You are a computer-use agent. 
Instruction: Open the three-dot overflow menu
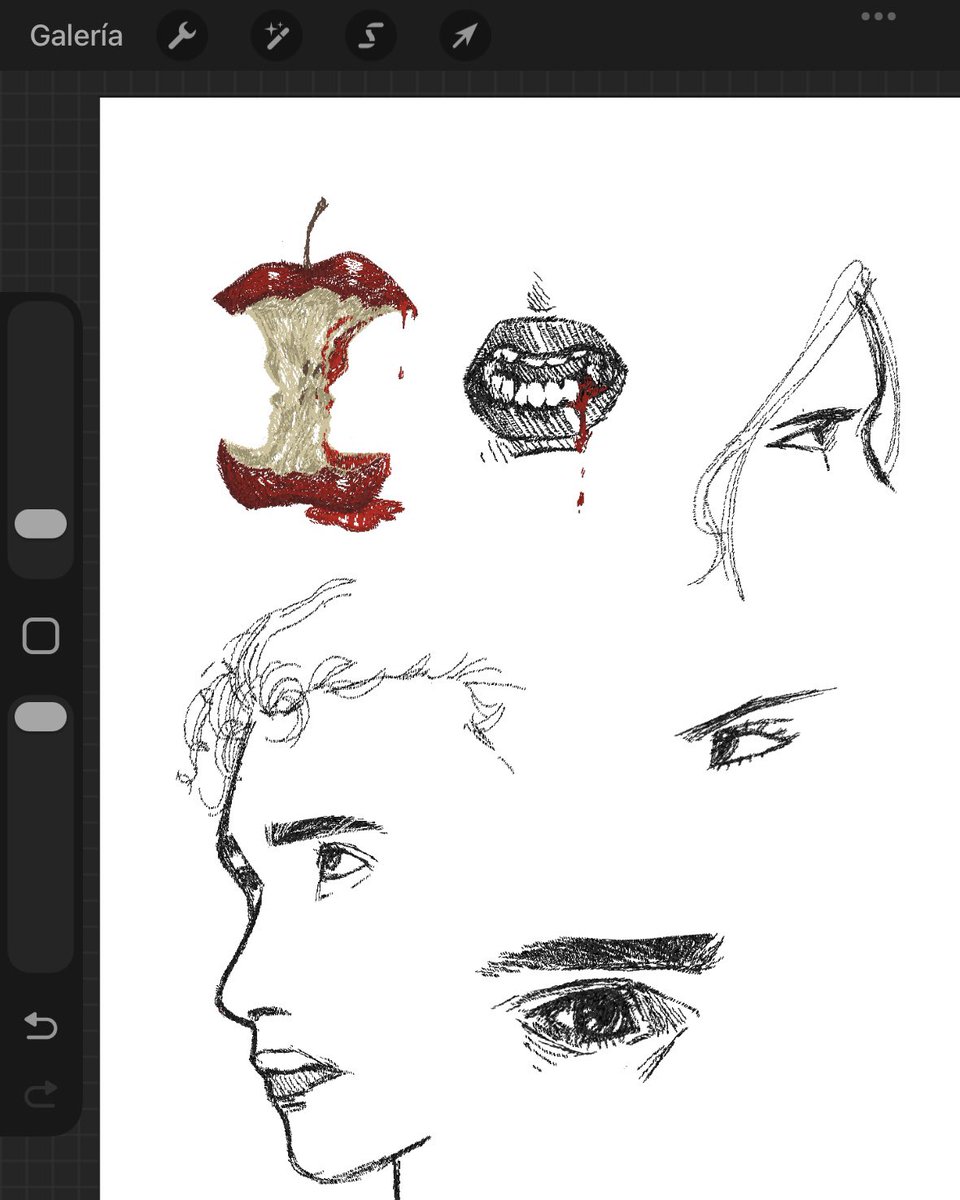pos(878,16)
